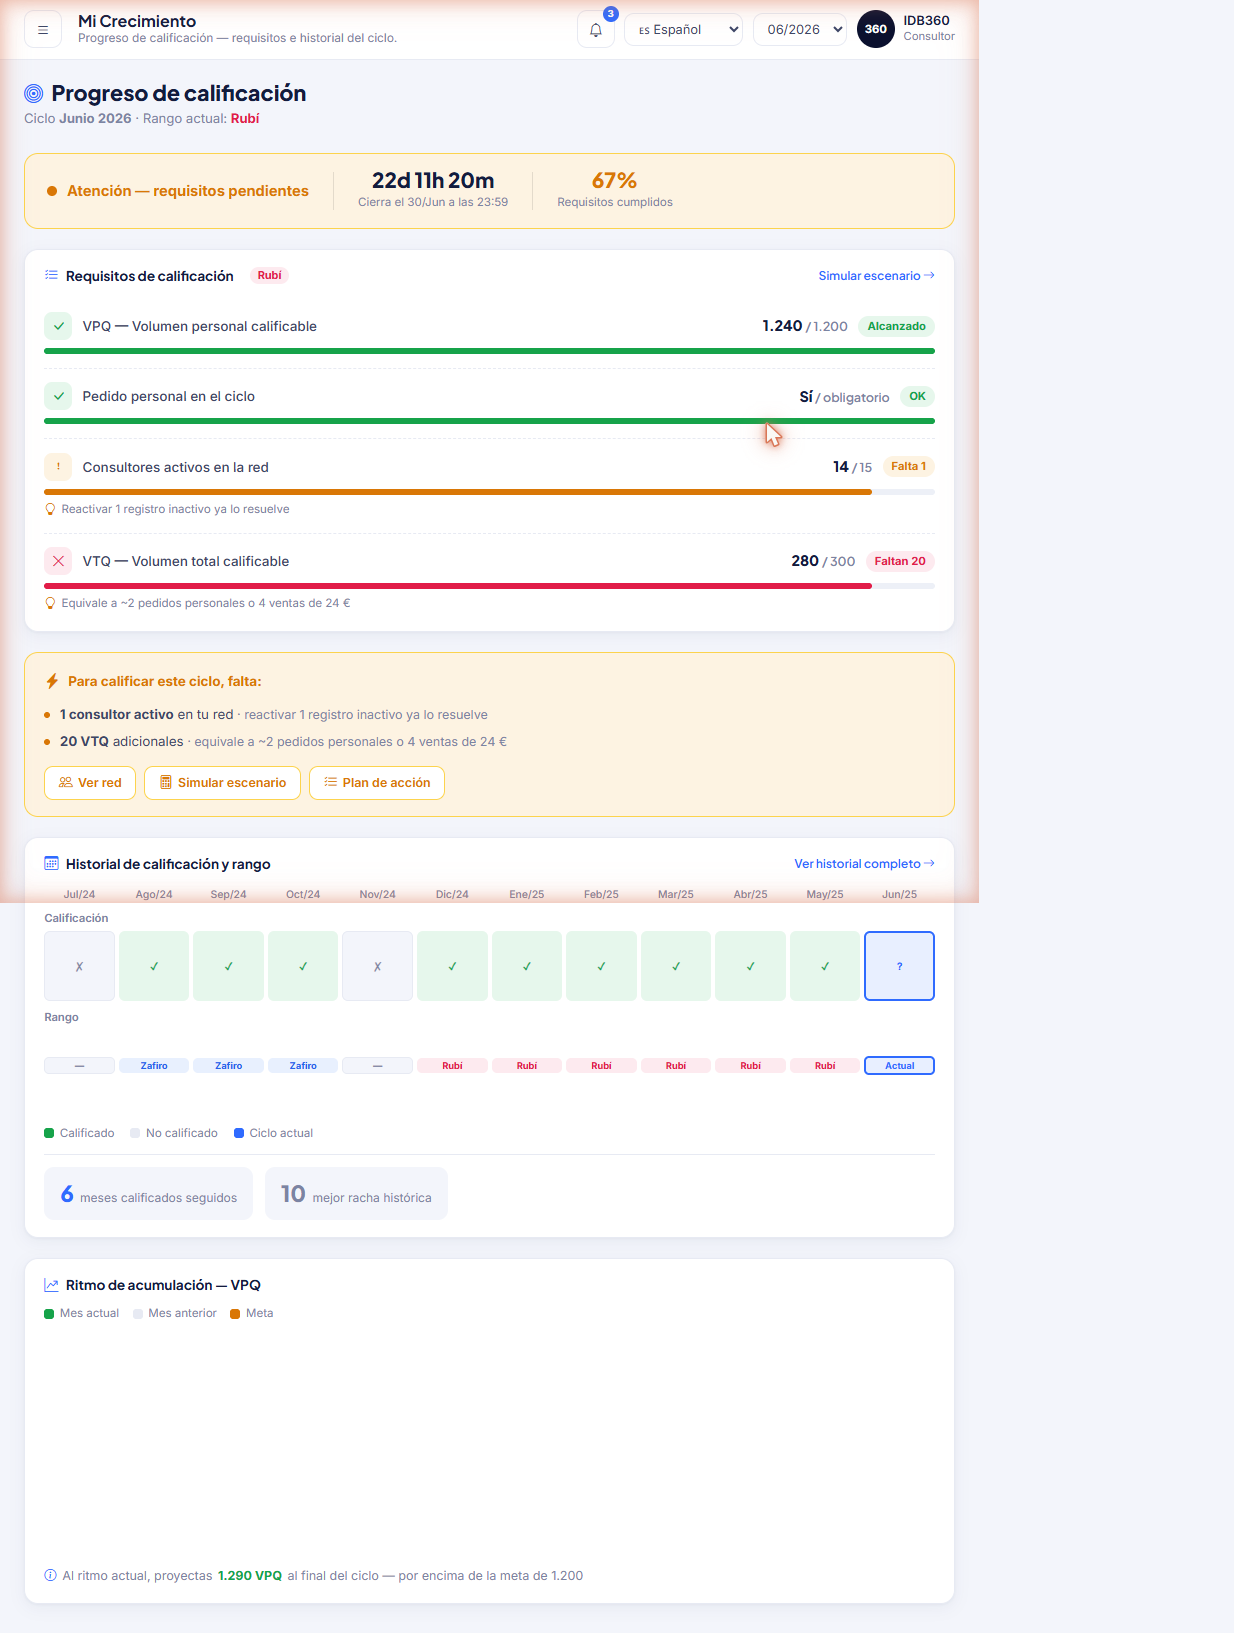Open the Simular escenario link
Screen dimensions: 1234x1633
click(x=876, y=276)
